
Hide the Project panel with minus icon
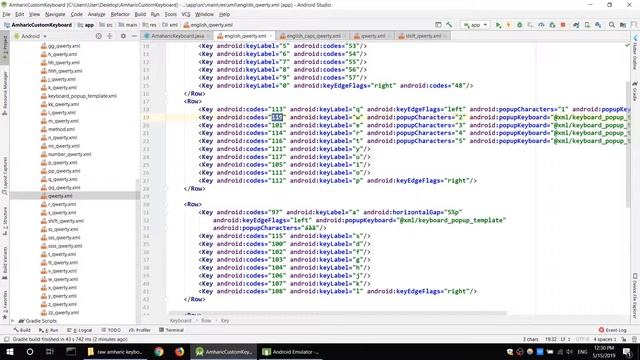tap(134, 36)
